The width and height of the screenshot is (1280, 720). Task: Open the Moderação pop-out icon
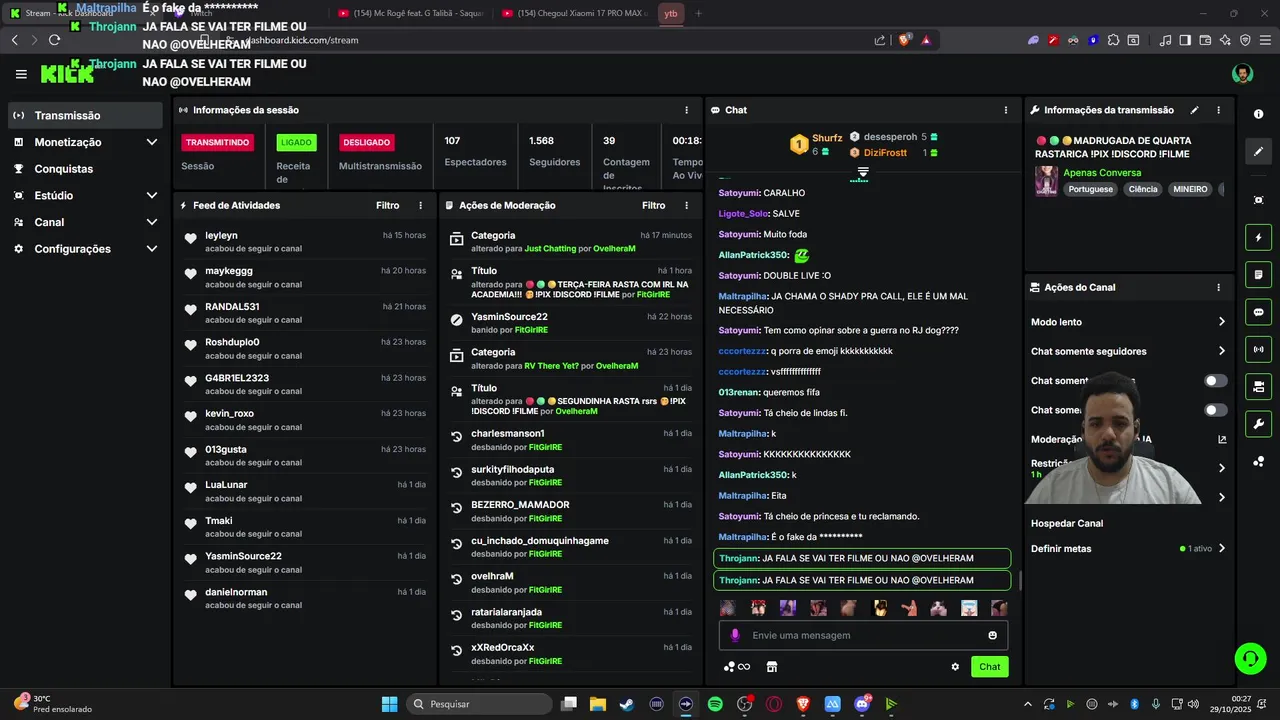1222,439
